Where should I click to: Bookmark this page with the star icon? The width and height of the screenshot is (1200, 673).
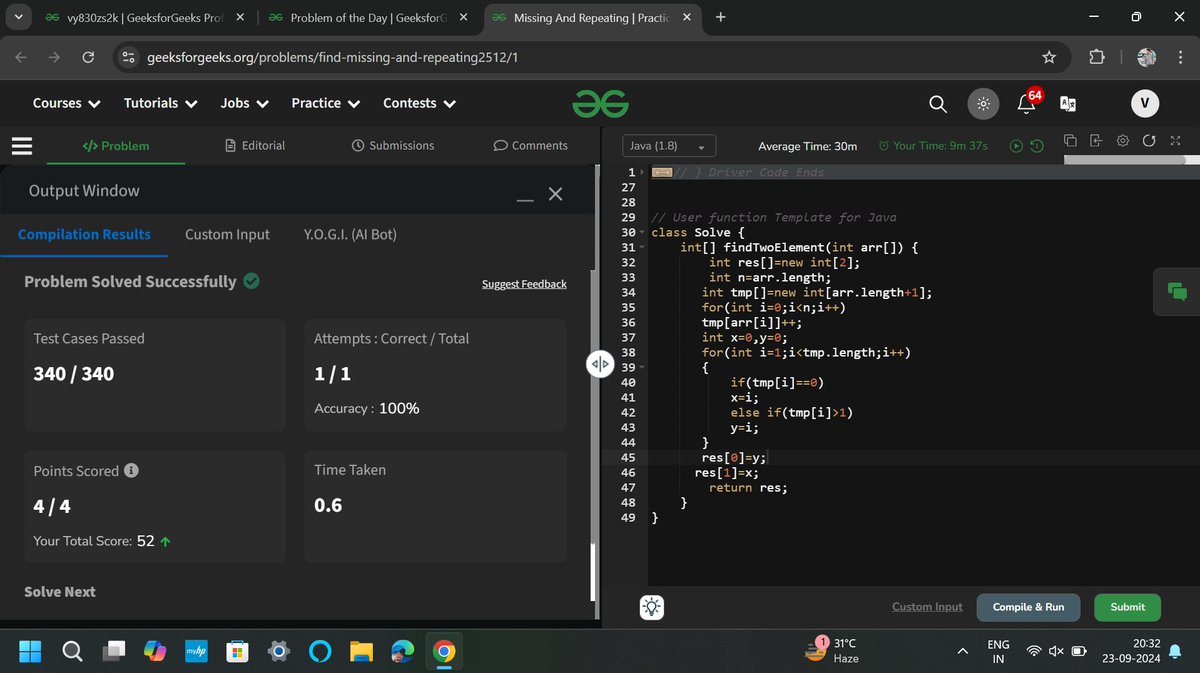1049,57
